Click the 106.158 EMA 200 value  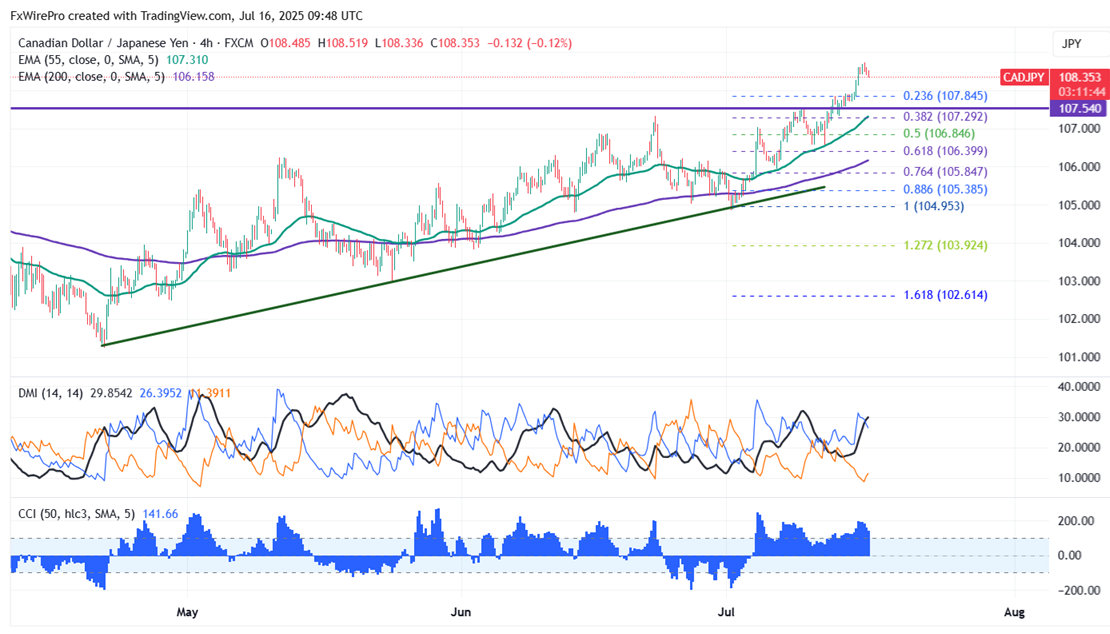(193, 76)
